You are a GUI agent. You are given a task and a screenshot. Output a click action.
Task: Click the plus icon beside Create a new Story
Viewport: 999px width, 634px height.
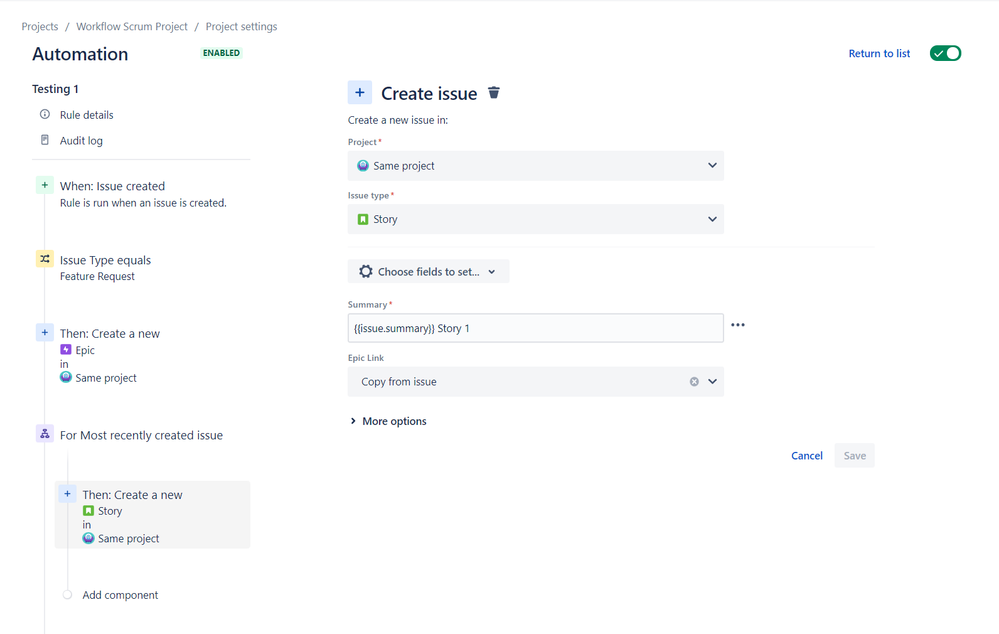(x=68, y=494)
